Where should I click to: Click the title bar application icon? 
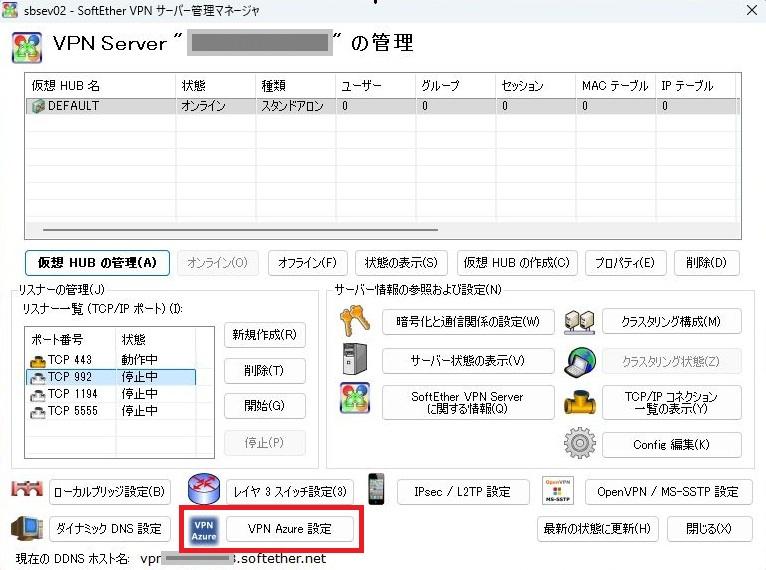(10, 10)
